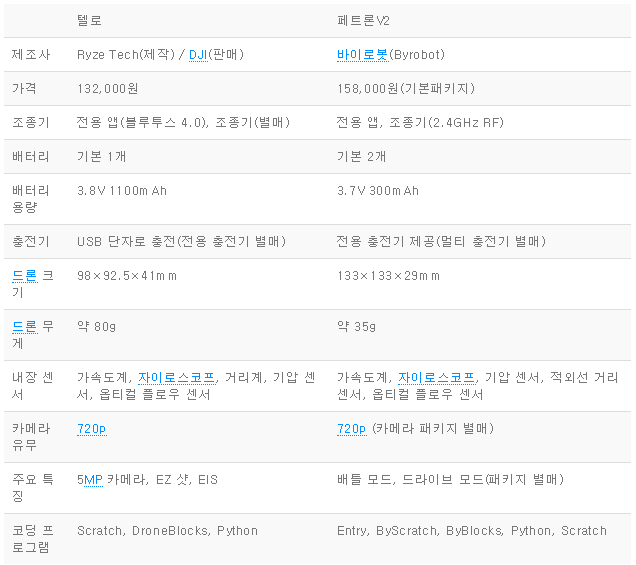Click 드론 link in 드론 무게 row
636x565 pixels.
(25, 327)
